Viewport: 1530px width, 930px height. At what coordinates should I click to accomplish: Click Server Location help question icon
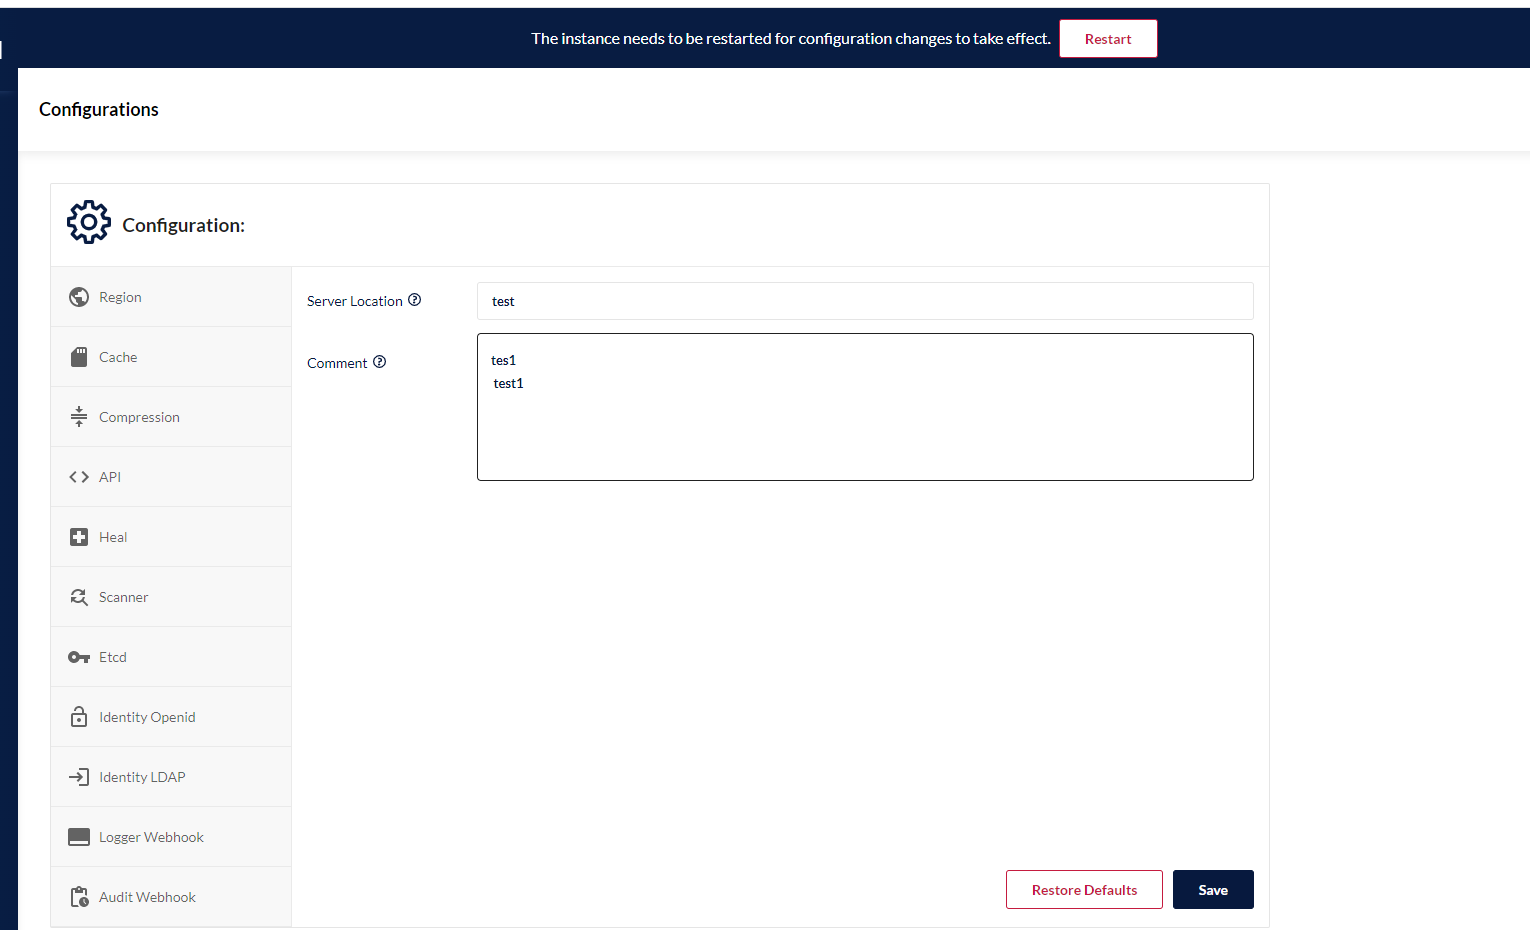414,300
